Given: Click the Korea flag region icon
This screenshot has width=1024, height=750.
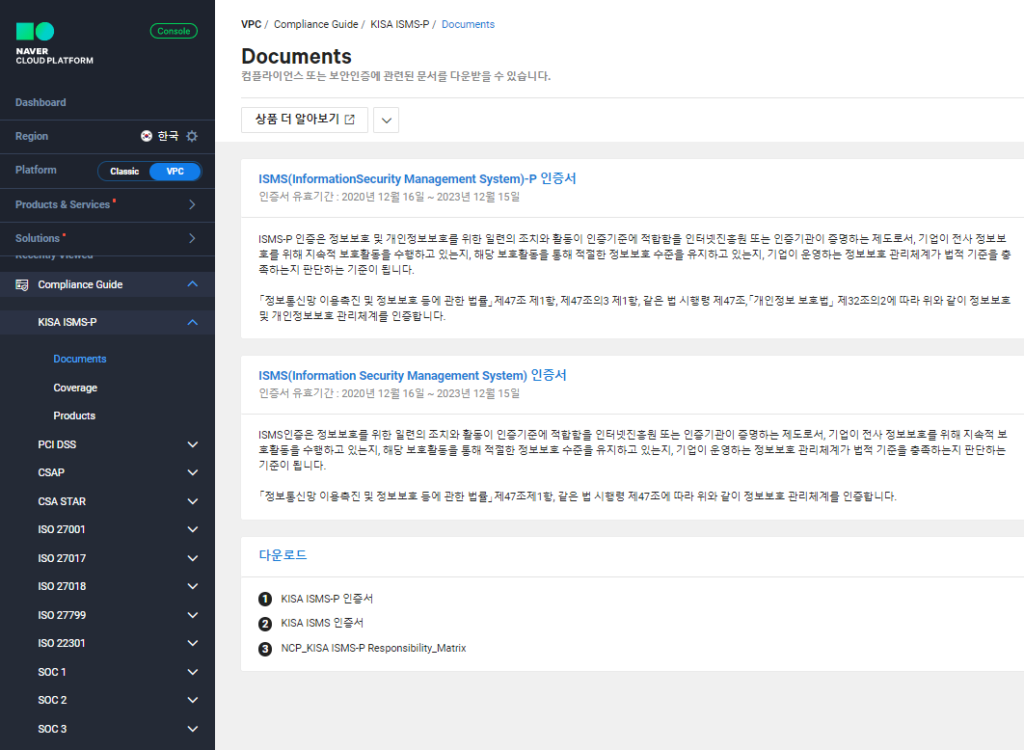Looking at the screenshot, I should coord(146,136).
